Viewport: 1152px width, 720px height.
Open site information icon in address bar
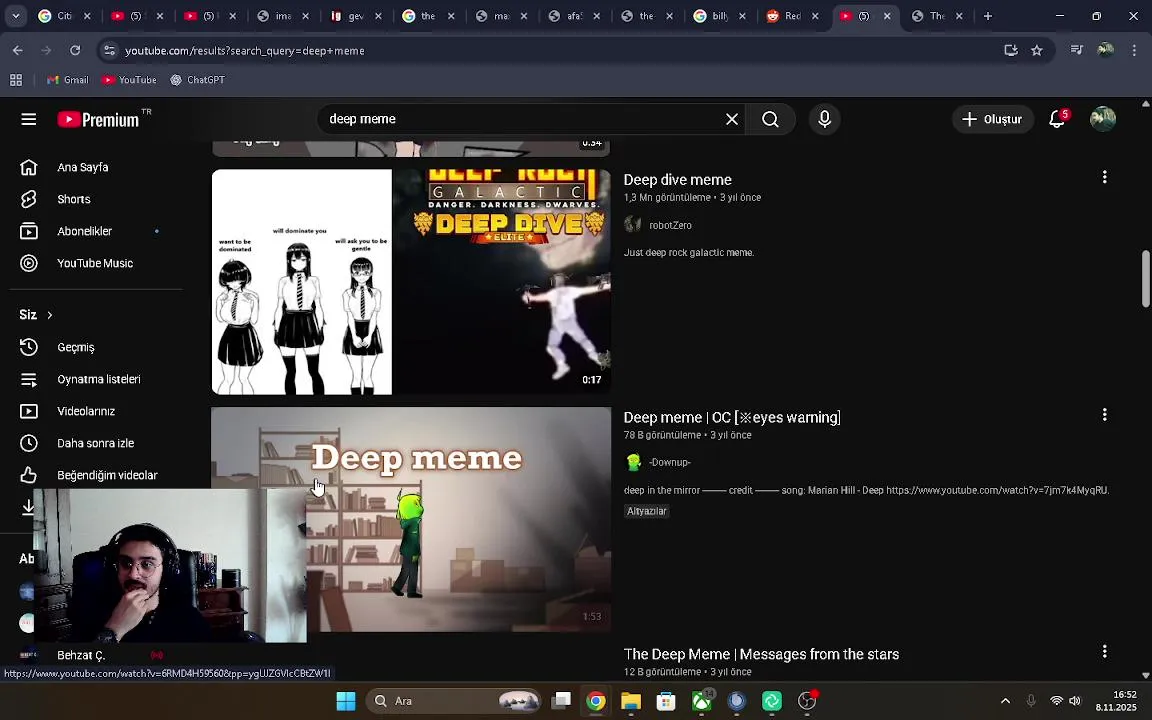pos(109,50)
